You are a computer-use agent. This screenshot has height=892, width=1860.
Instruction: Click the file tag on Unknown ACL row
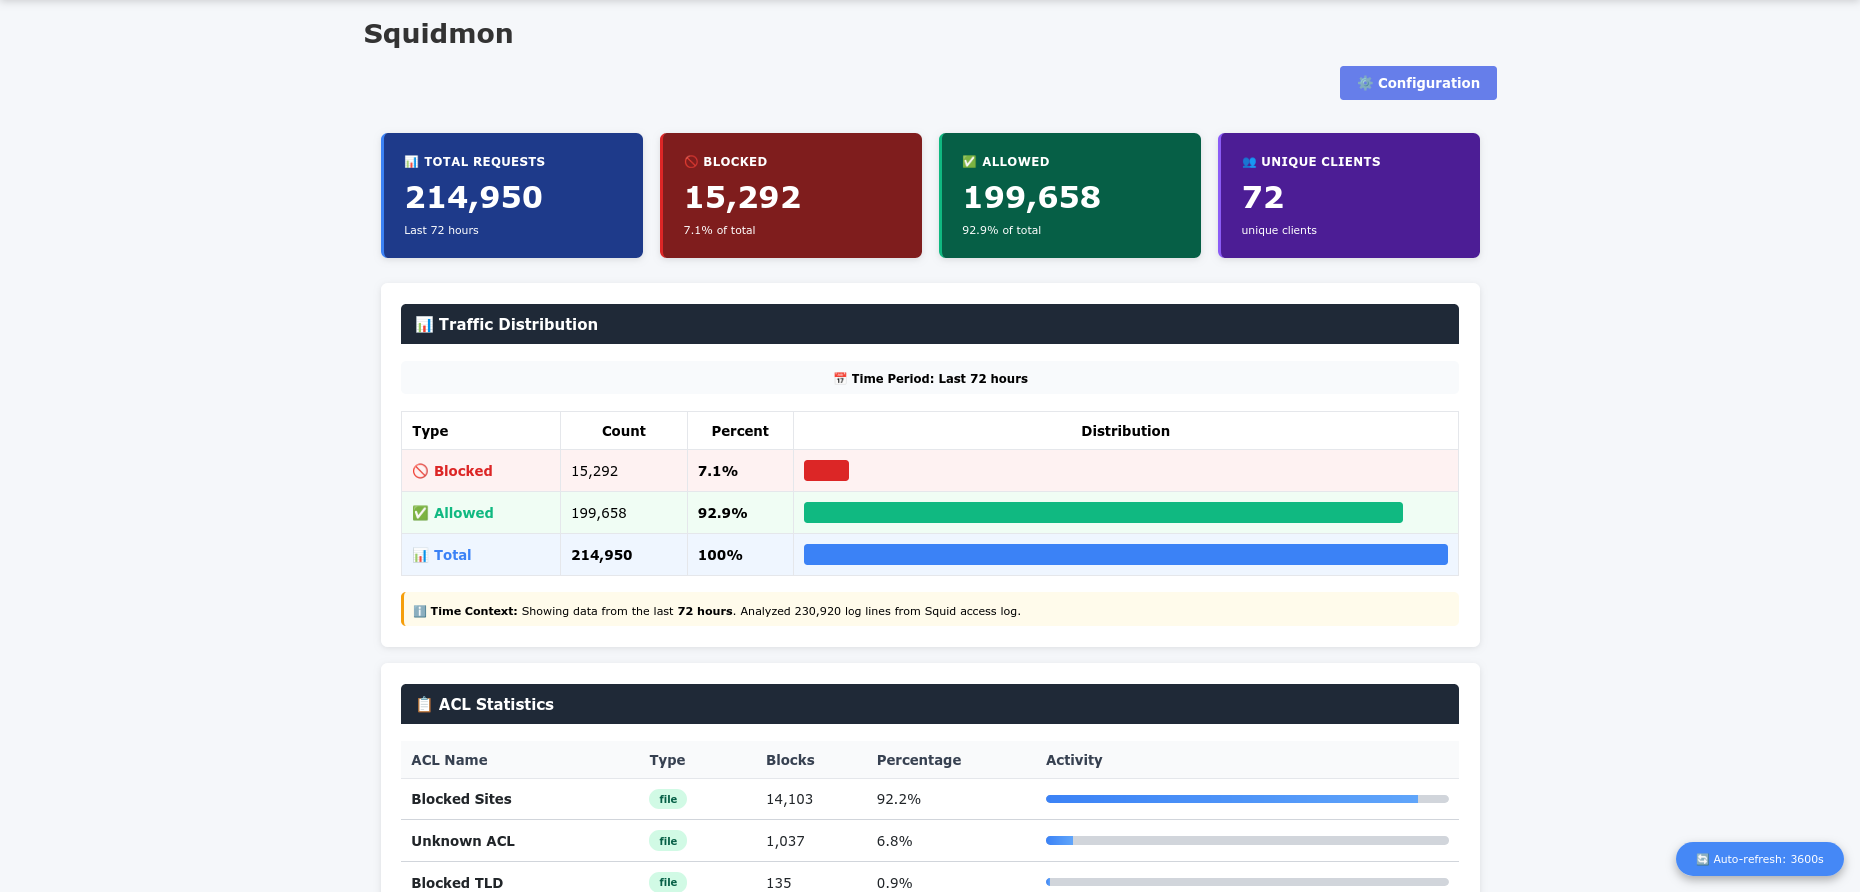click(668, 841)
